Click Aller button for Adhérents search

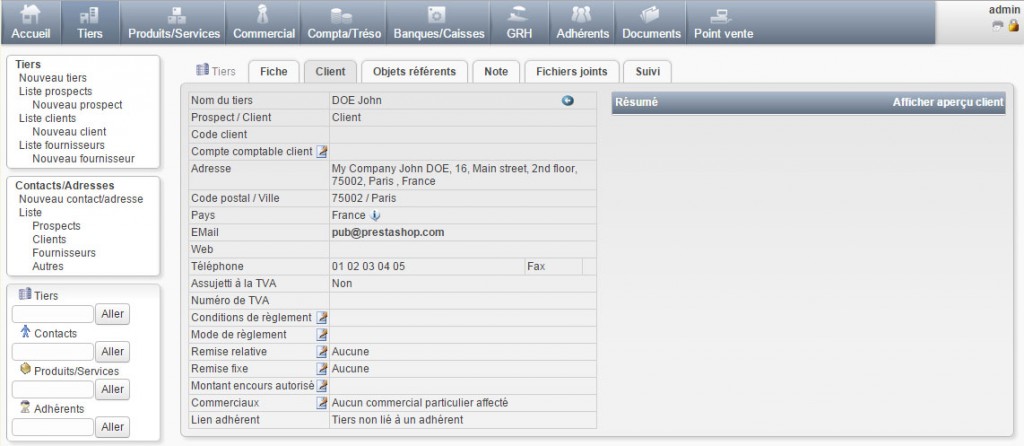point(113,428)
